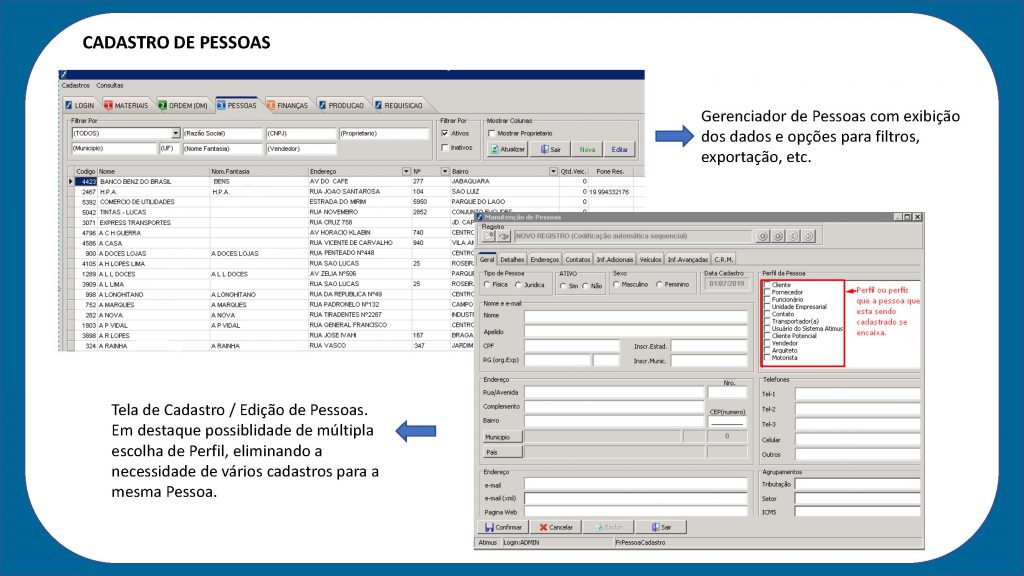This screenshot has height=576, width=1024.
Task: Click the Cancelar red X icon
Action: point(543,527)
